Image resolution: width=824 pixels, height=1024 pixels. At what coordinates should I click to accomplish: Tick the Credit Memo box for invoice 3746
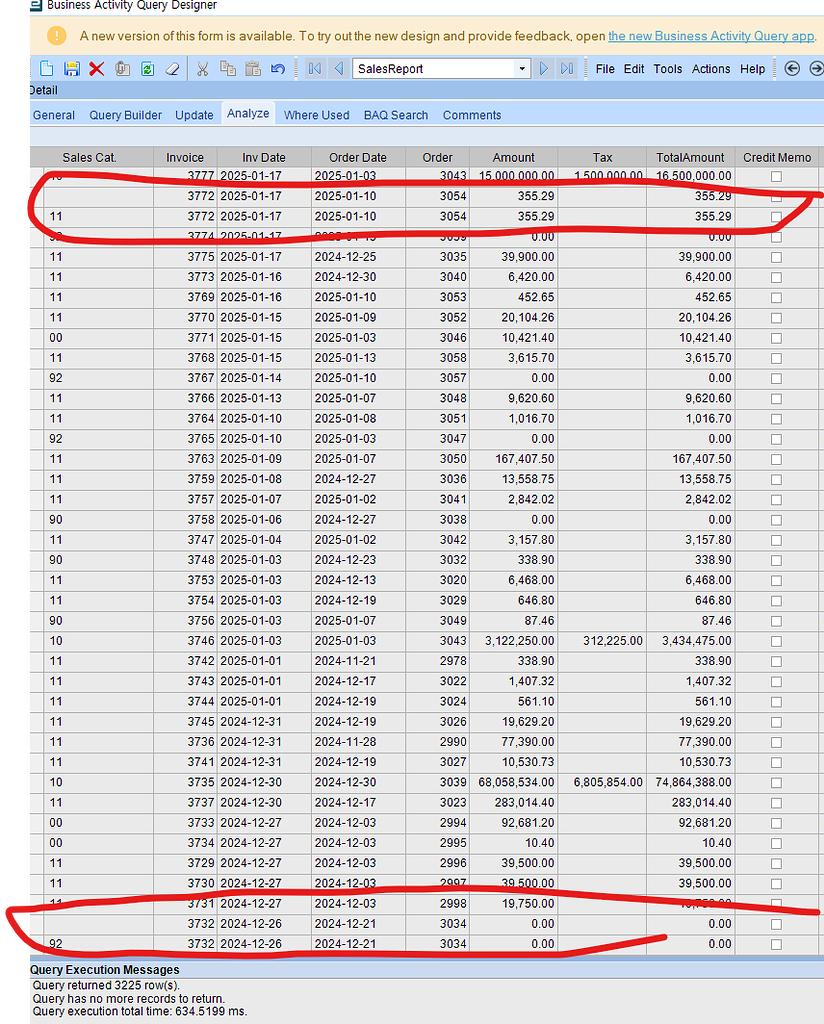click(x=778, y=641)
